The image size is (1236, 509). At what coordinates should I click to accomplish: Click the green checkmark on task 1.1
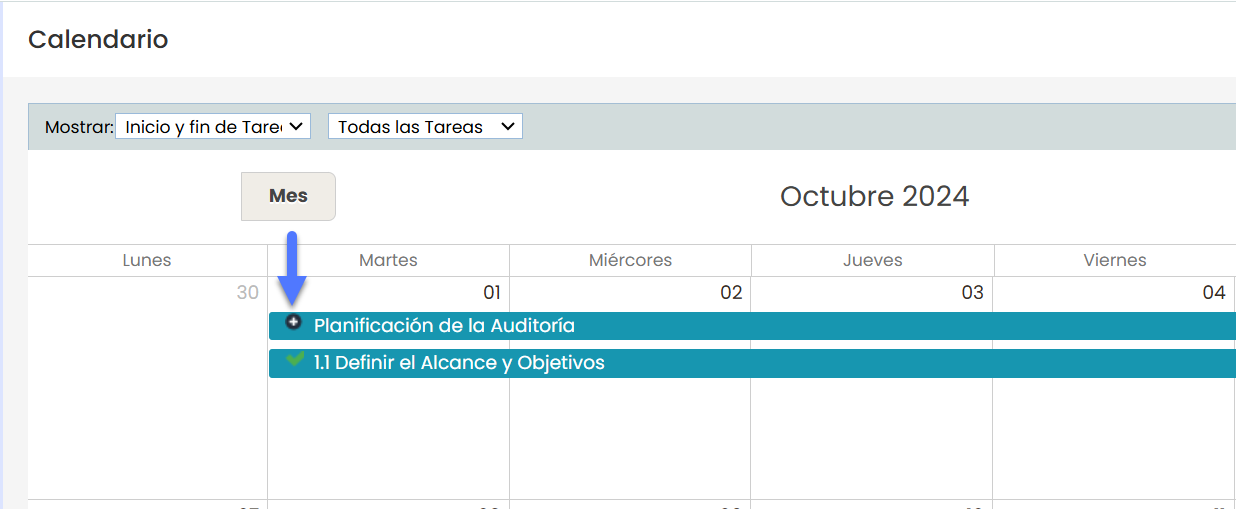tap(294, 360)
